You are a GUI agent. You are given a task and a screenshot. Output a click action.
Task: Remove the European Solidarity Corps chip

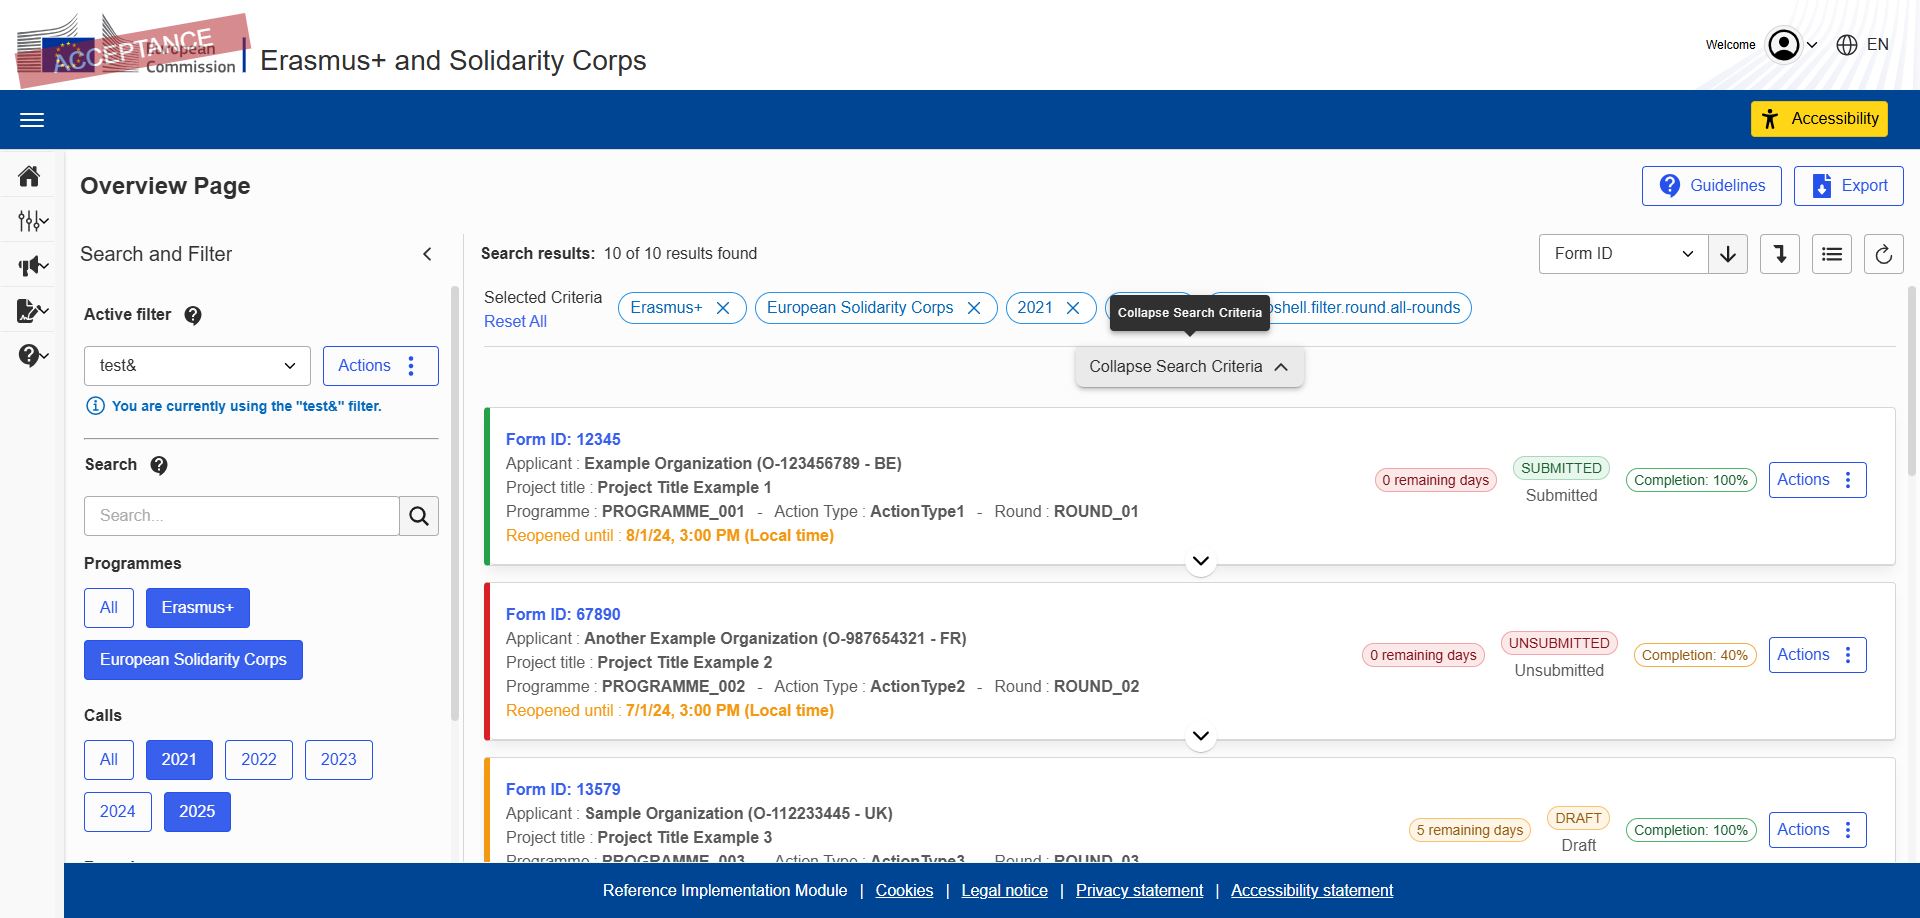point(974,308)
